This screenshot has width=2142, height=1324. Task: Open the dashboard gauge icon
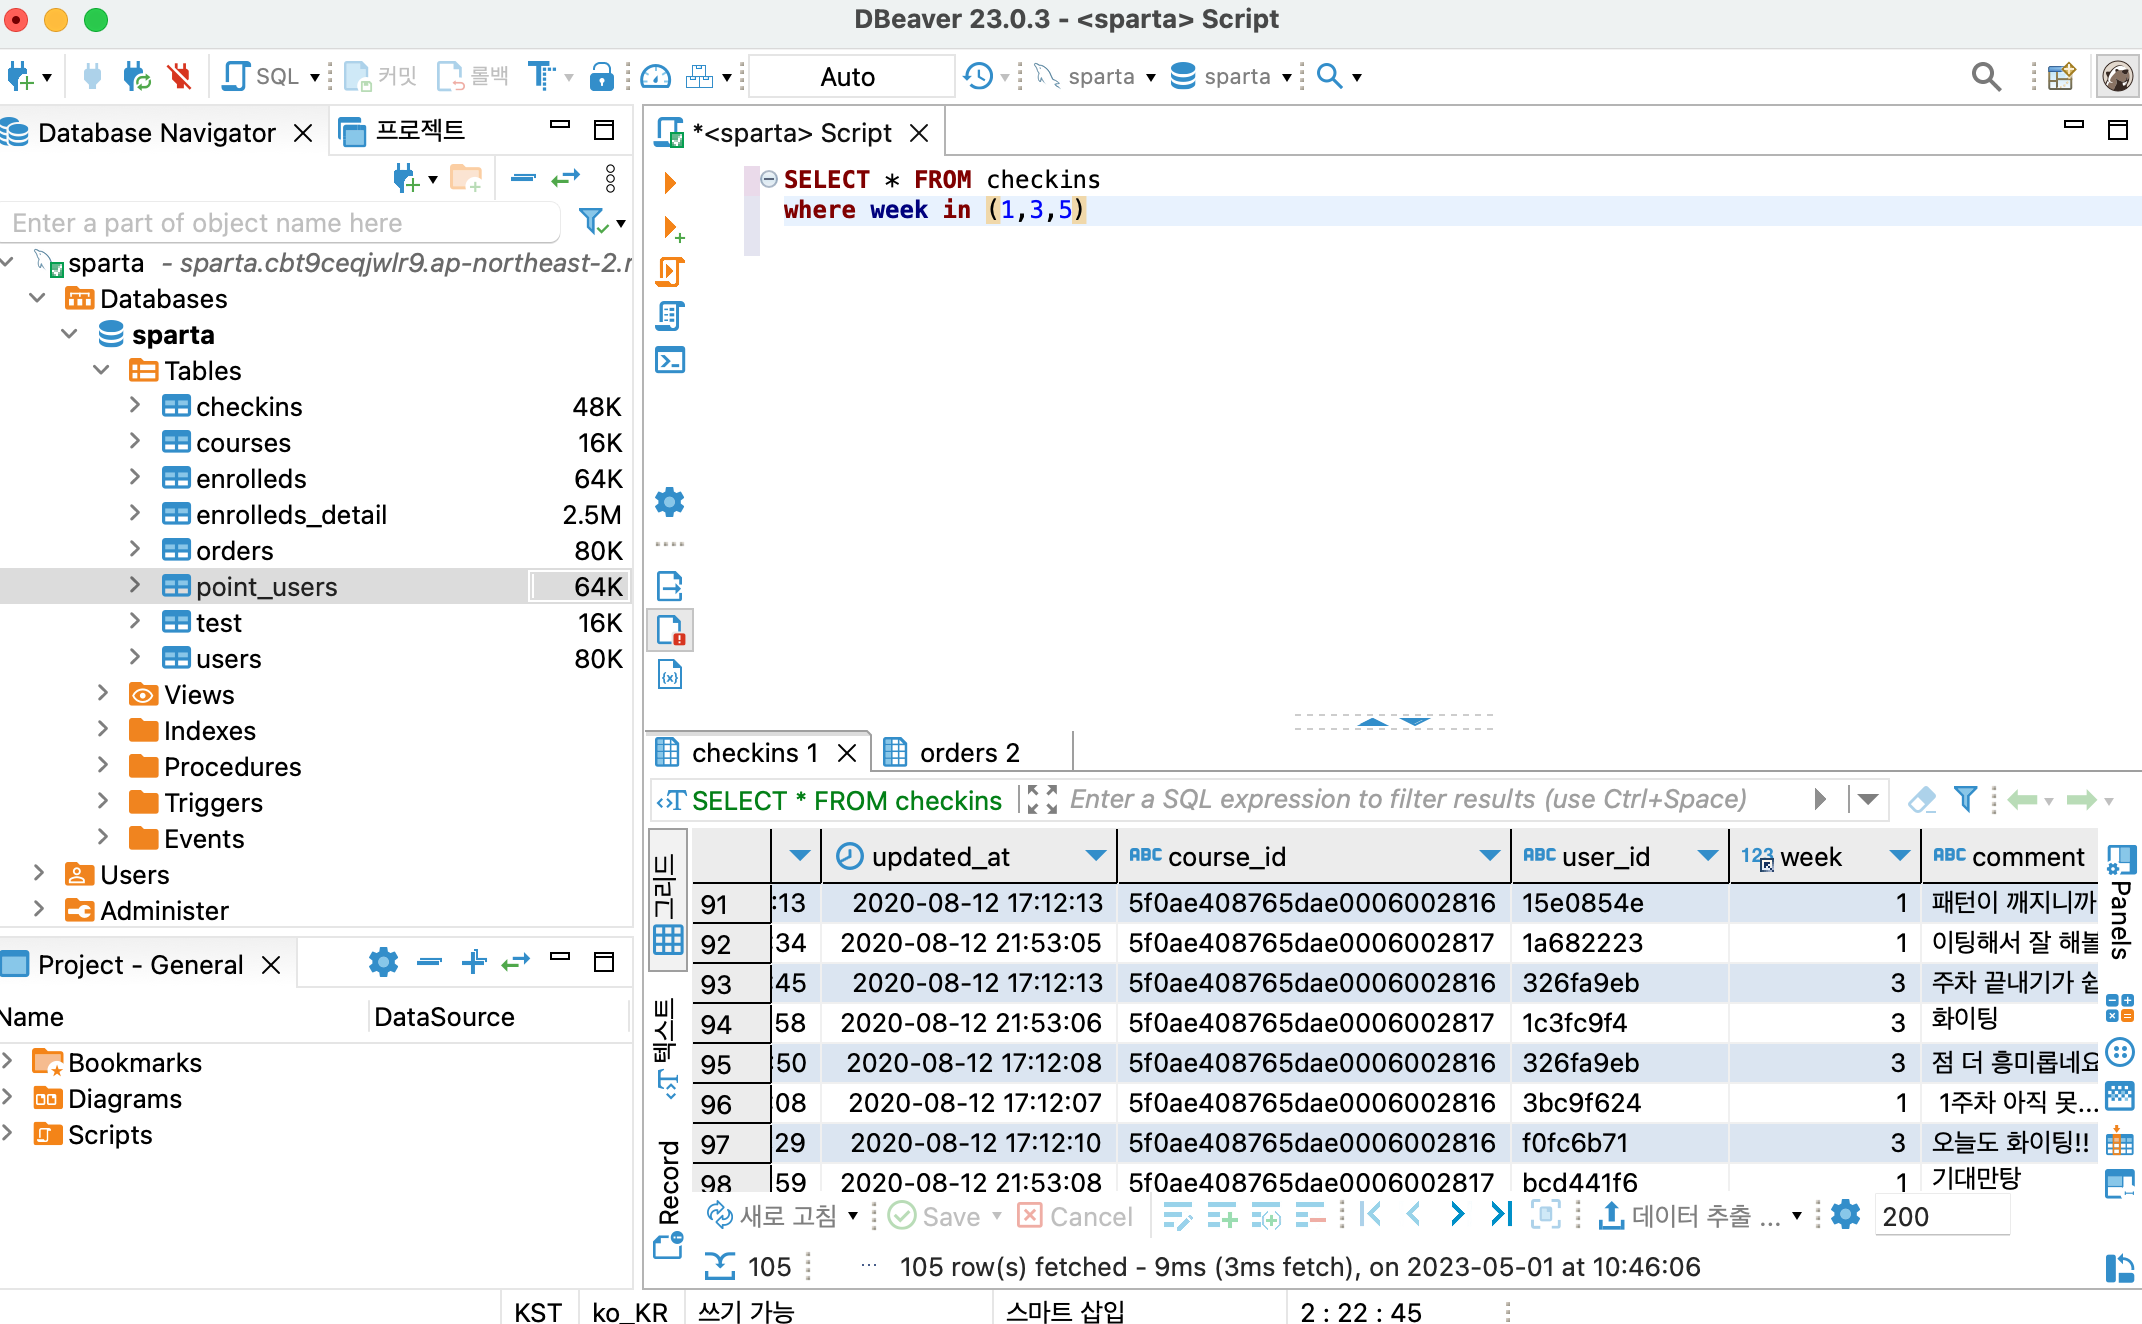[656, 76]
